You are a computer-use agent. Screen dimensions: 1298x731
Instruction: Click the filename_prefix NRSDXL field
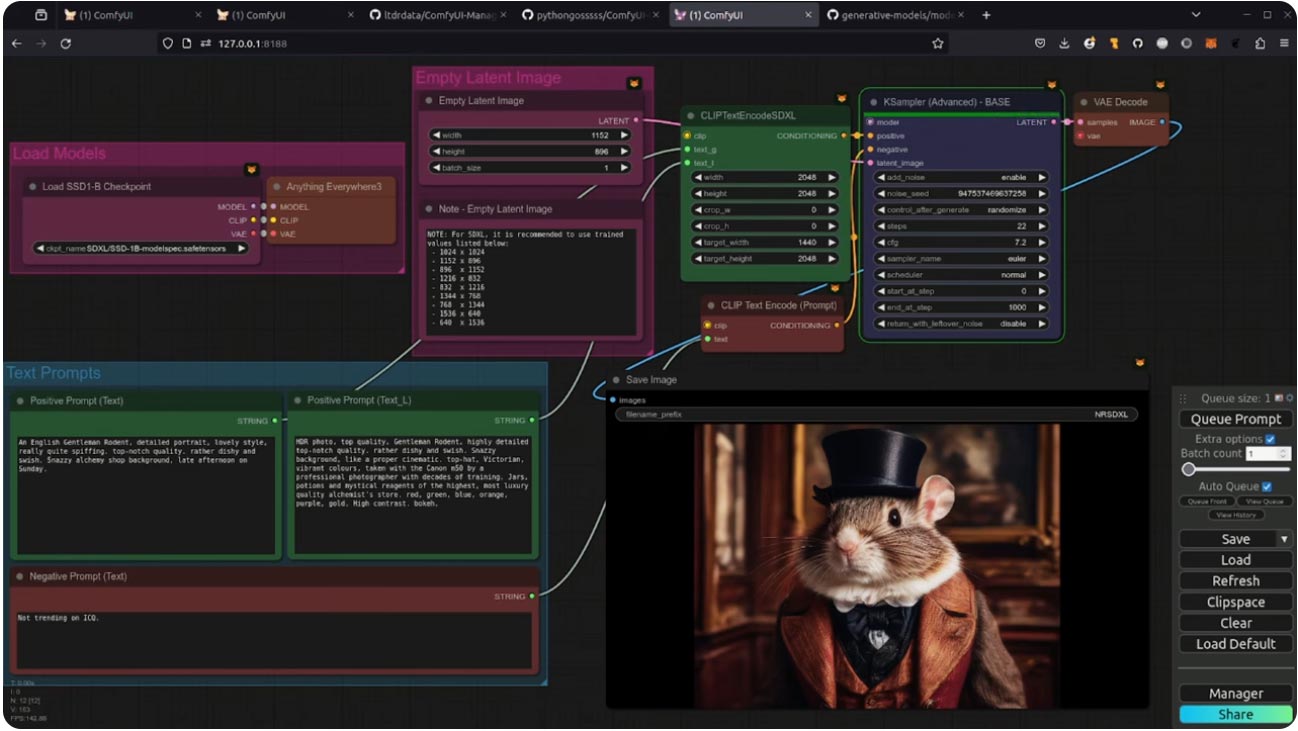(x=876, y=414)
